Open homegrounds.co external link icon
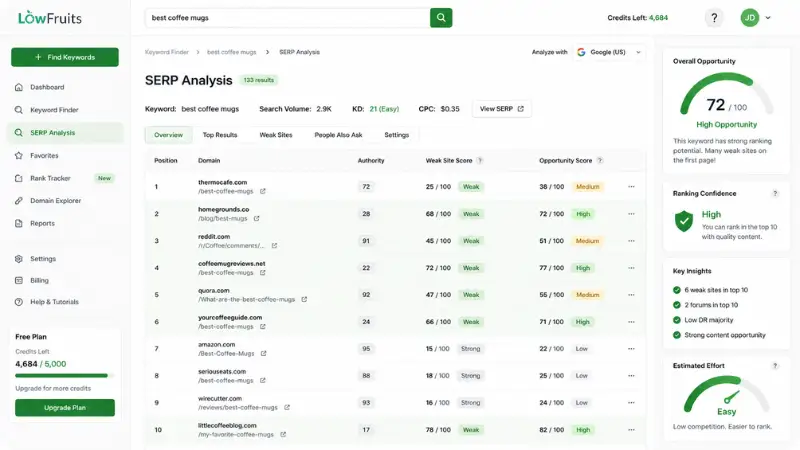800x450 pixels. click(x=257, y=218)
